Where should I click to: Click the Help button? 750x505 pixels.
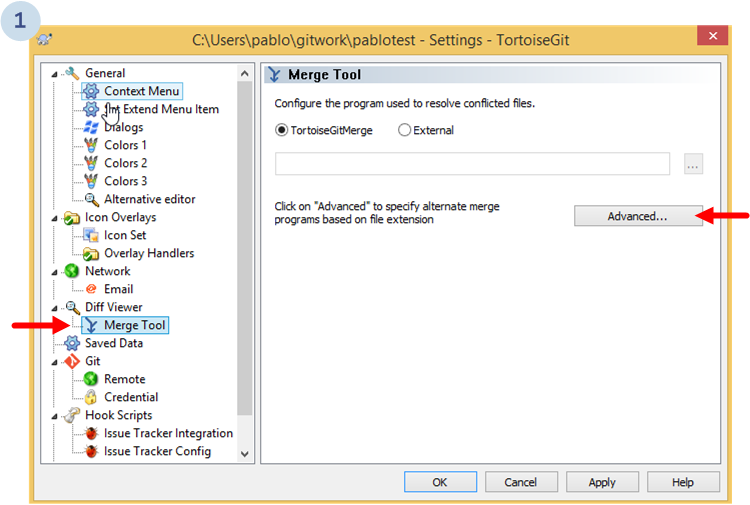[x=683, y=482]
